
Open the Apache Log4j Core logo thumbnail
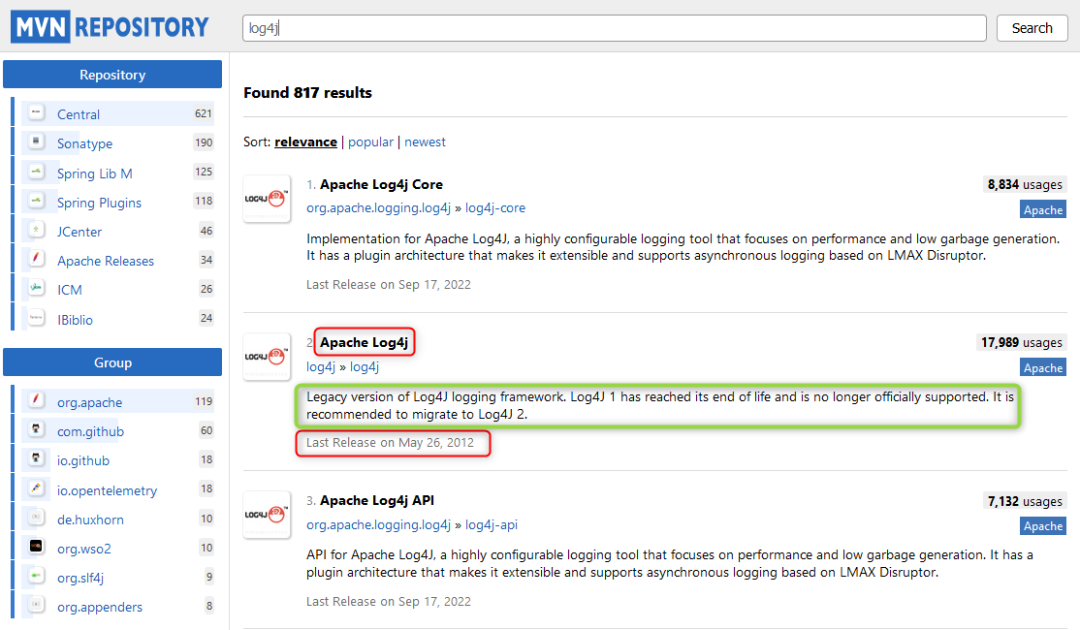tap(267, 199)
